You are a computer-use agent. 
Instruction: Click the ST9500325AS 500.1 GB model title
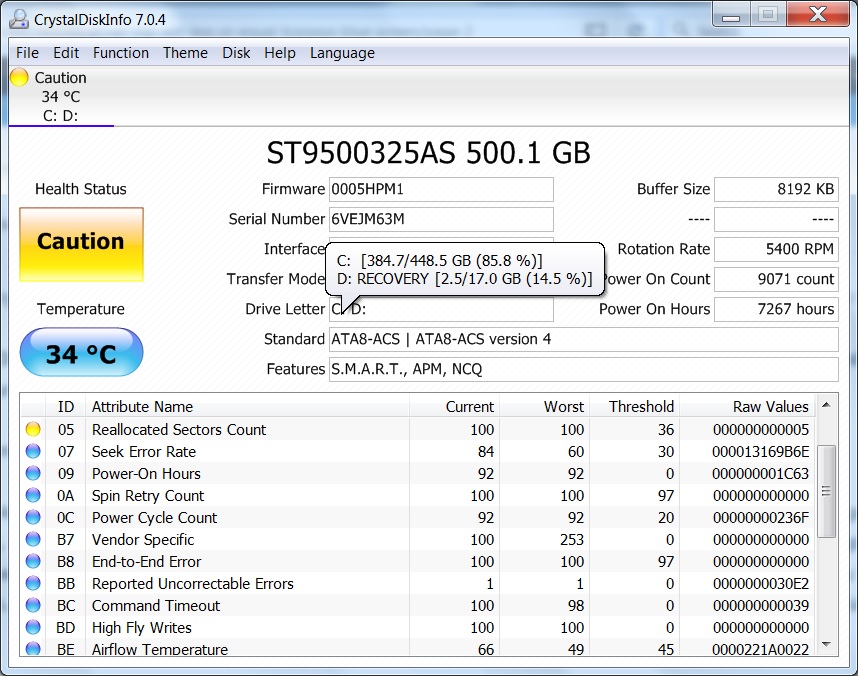(428, 153)
